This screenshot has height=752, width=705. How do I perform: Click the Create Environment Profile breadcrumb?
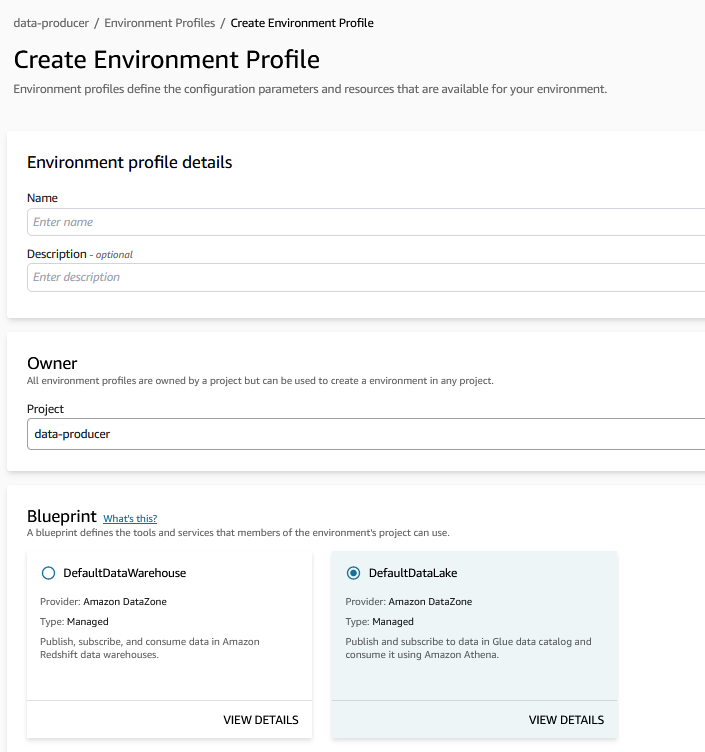(x=302, y=22)
